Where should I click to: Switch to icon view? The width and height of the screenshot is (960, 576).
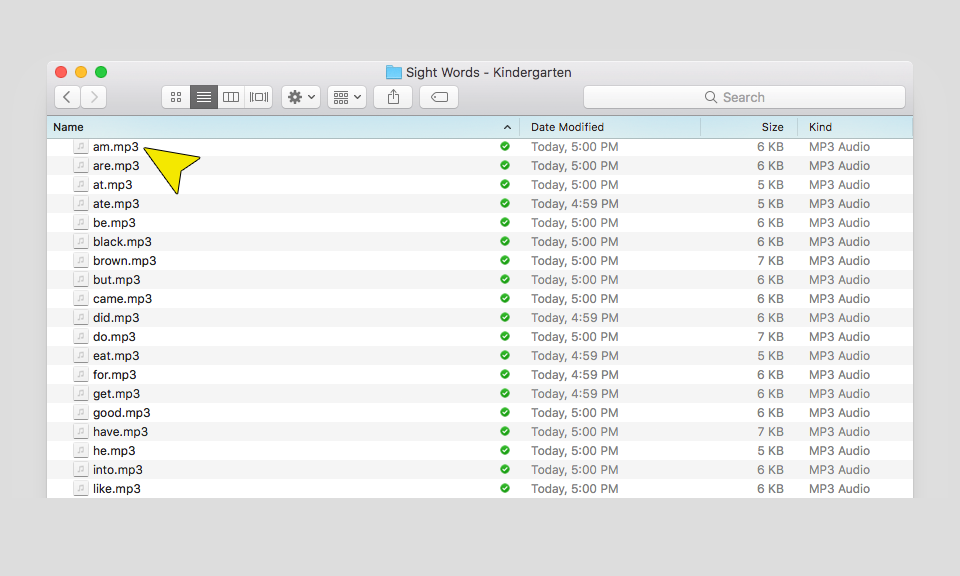pyautogui.click(x=176, y=97)
